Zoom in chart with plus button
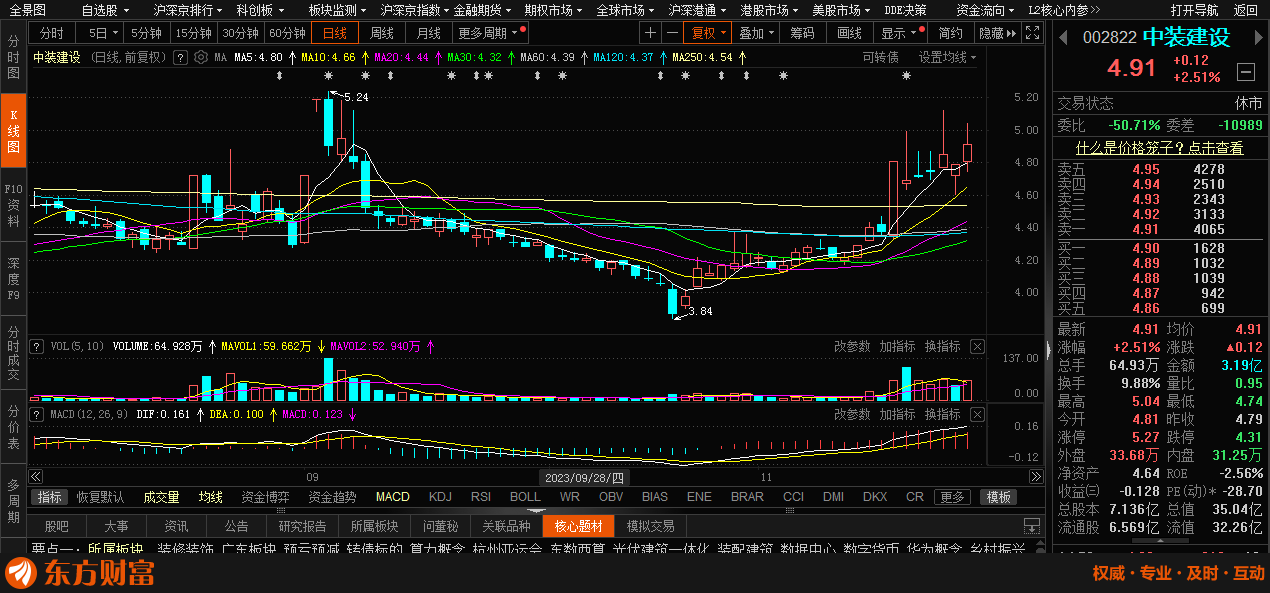The width and height of the screenshot is (1270, 593). point(651,33)
